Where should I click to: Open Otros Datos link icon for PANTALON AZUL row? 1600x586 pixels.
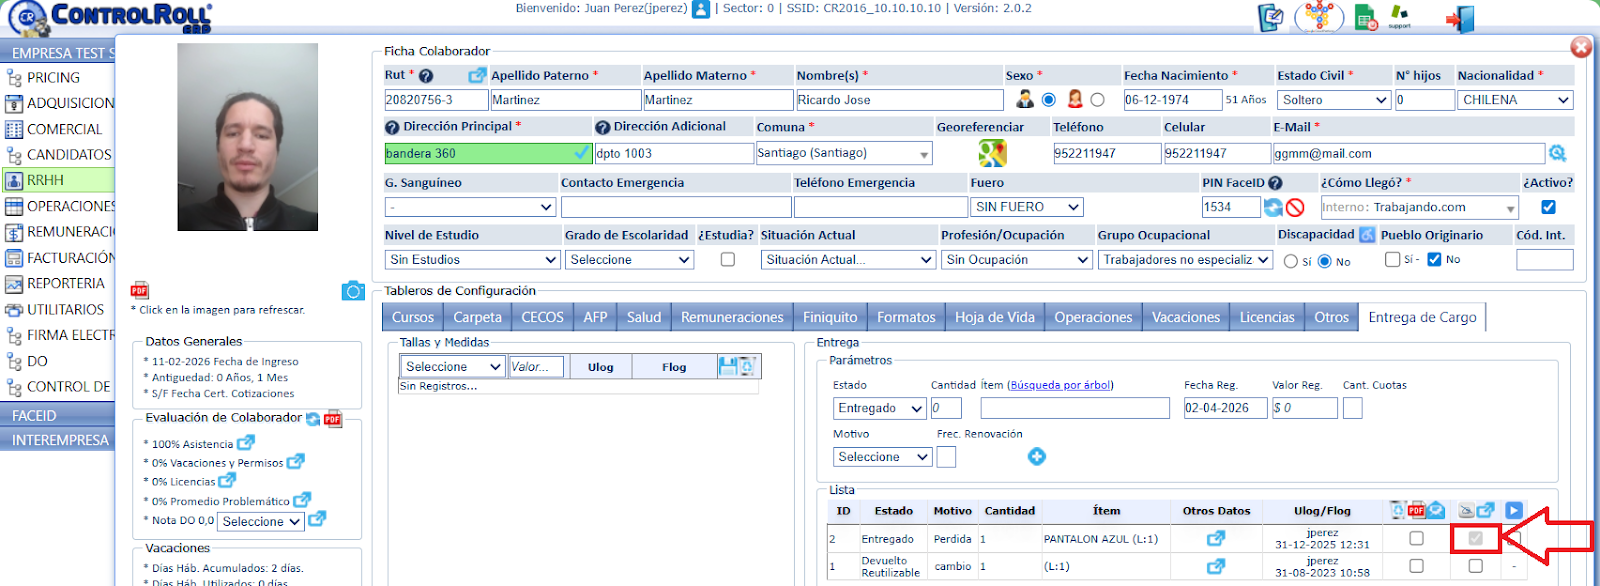click(x=1215, y=539)
